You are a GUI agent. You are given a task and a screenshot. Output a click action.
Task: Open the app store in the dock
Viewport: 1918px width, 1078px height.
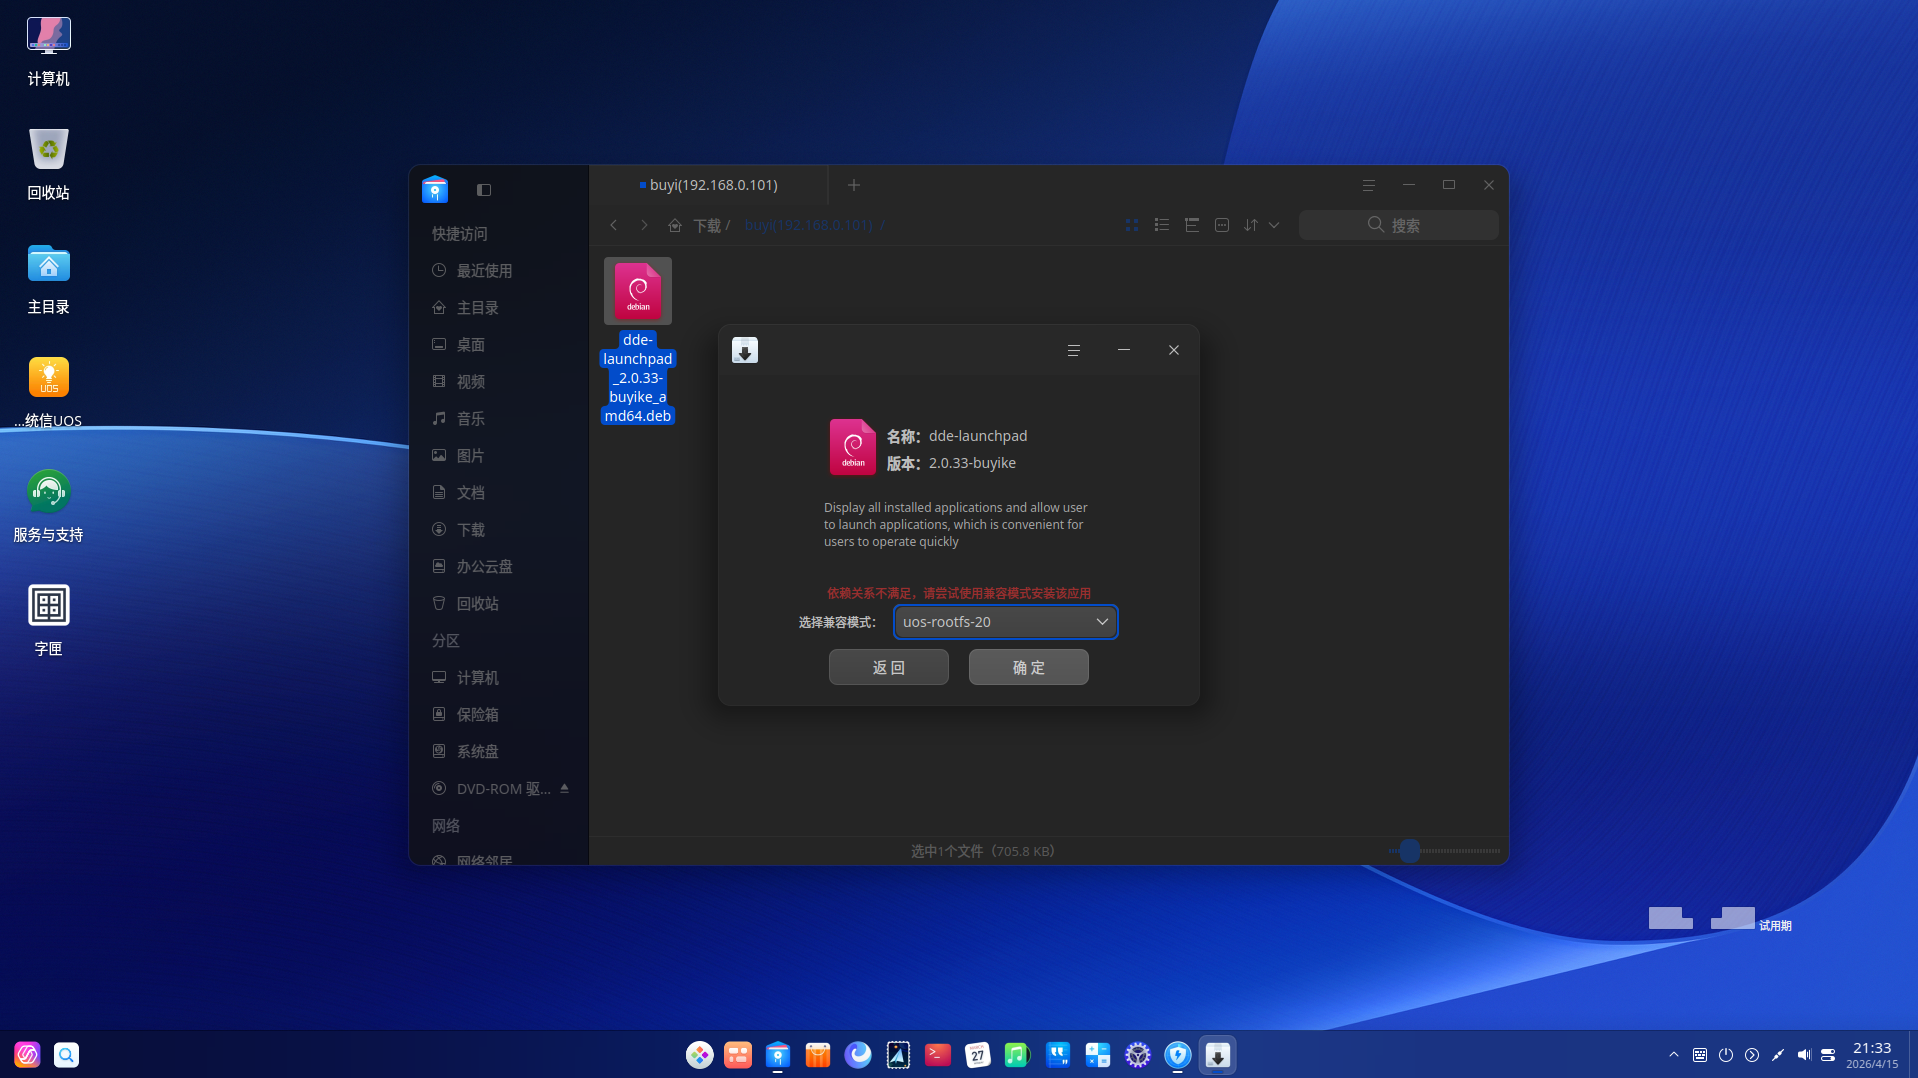click(x=817, y=1055)
